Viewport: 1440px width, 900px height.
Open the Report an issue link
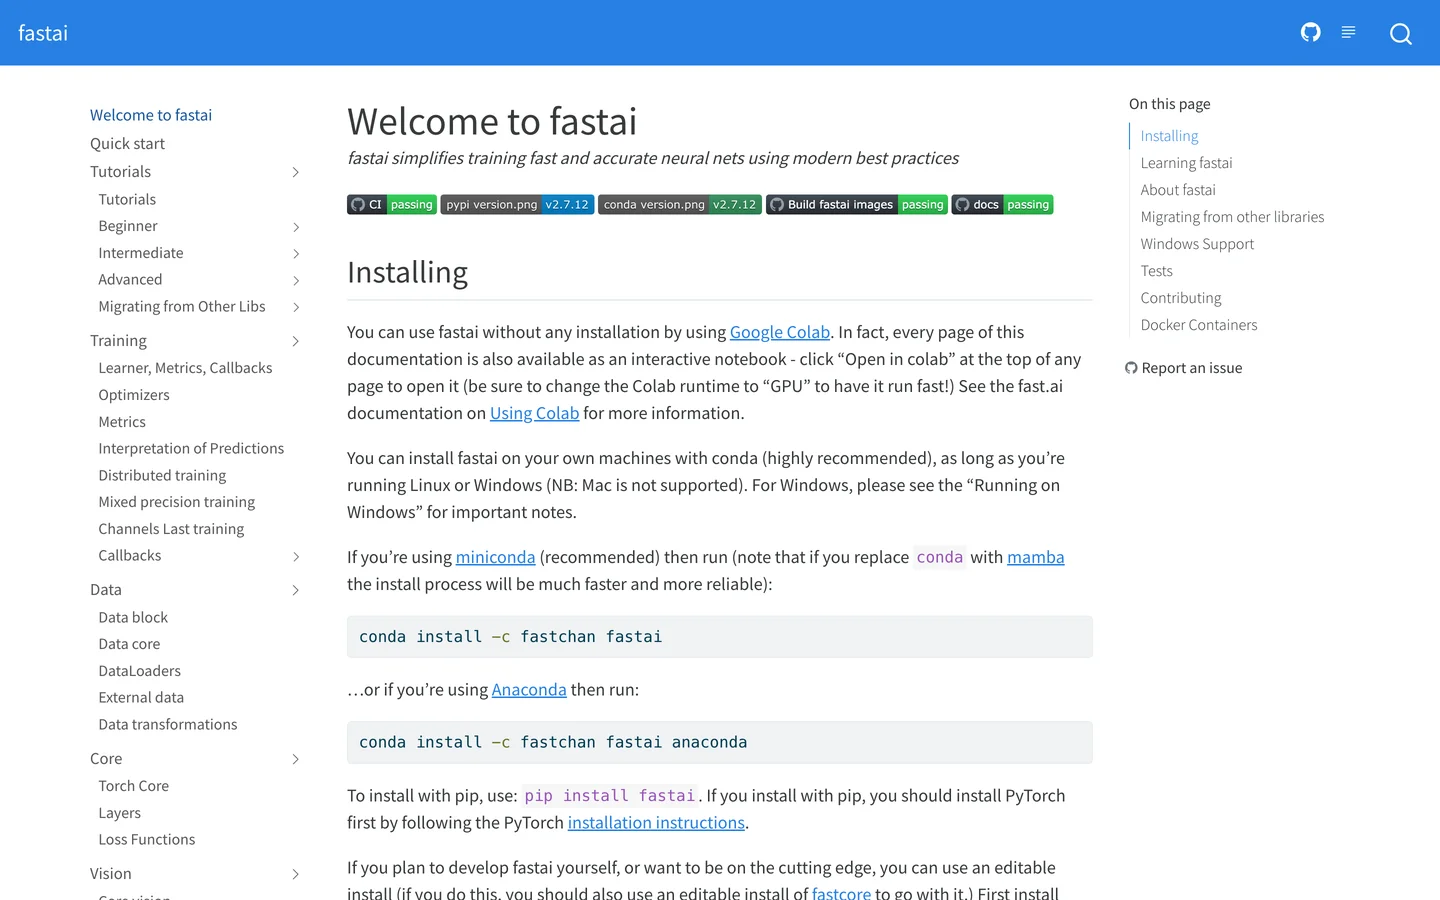point(1184,368)
